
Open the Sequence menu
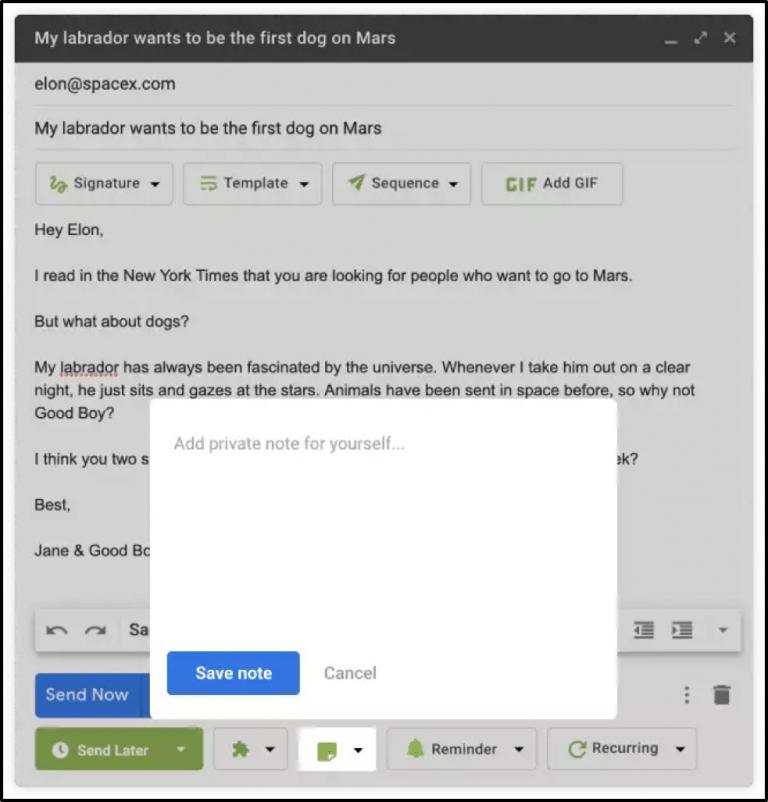coord(401,184)
